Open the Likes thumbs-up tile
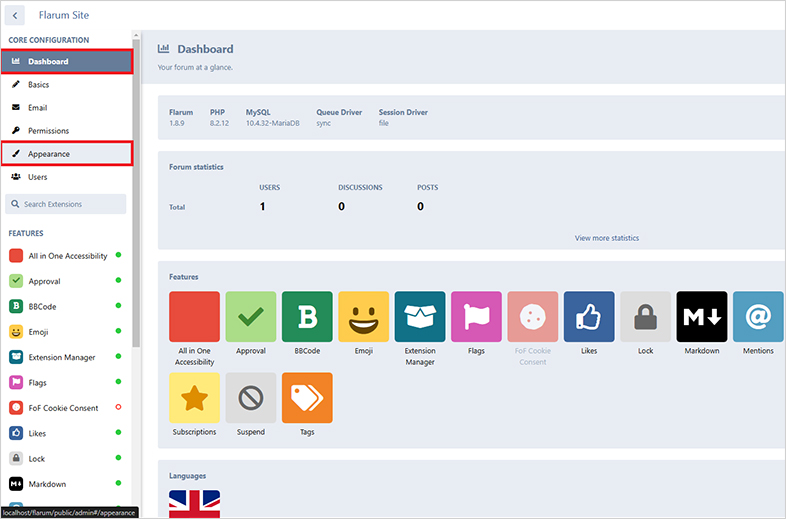786x519 pixels. point(589,317)
